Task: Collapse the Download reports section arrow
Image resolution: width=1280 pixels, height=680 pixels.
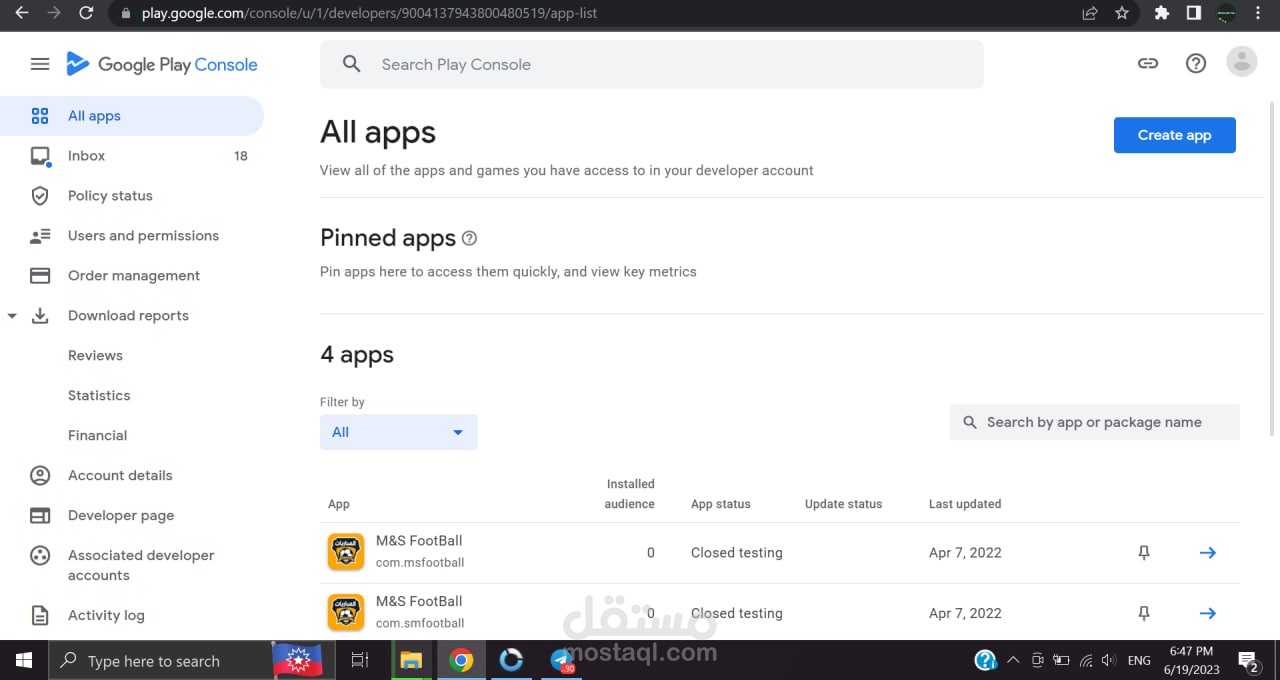Action: (12, 316)
